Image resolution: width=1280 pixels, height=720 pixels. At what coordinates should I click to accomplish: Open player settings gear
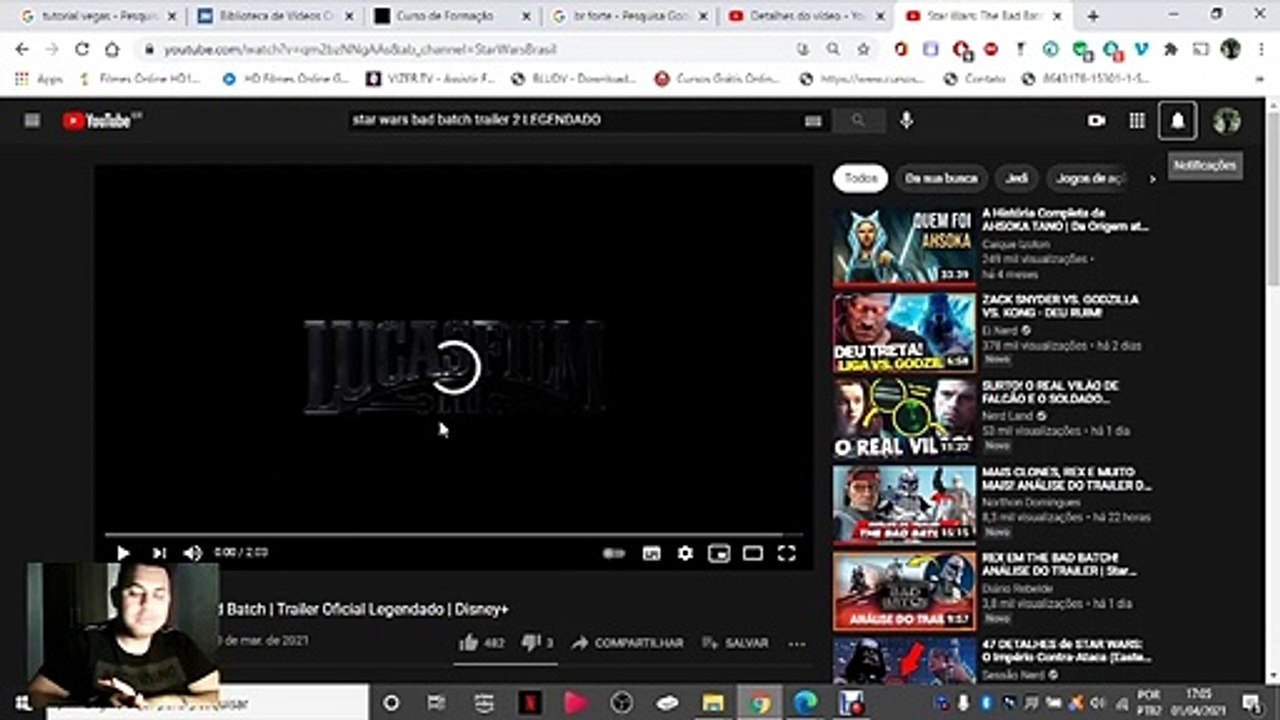(685, 553)
